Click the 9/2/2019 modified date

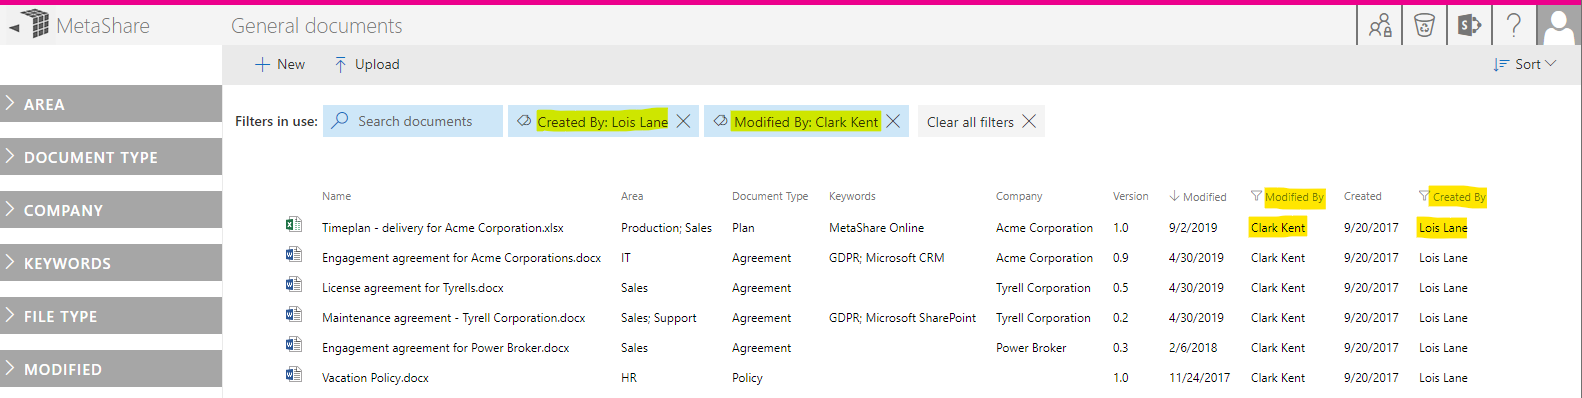pyautogui.click(x=1193, y=228)
